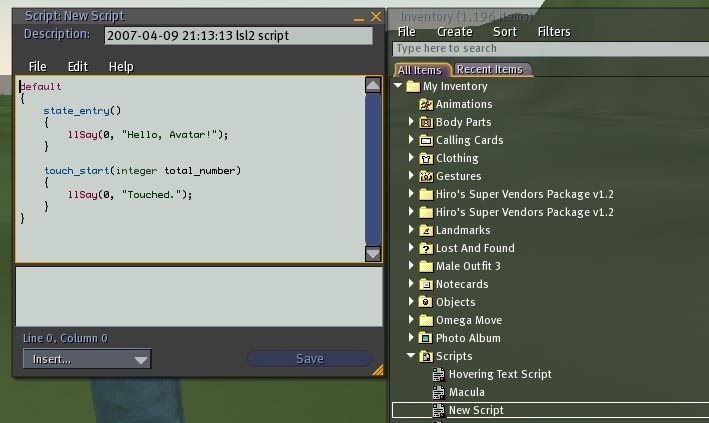Click the Scripts folder icon
The image size is (709, 423).
click(x=426, y=356)
